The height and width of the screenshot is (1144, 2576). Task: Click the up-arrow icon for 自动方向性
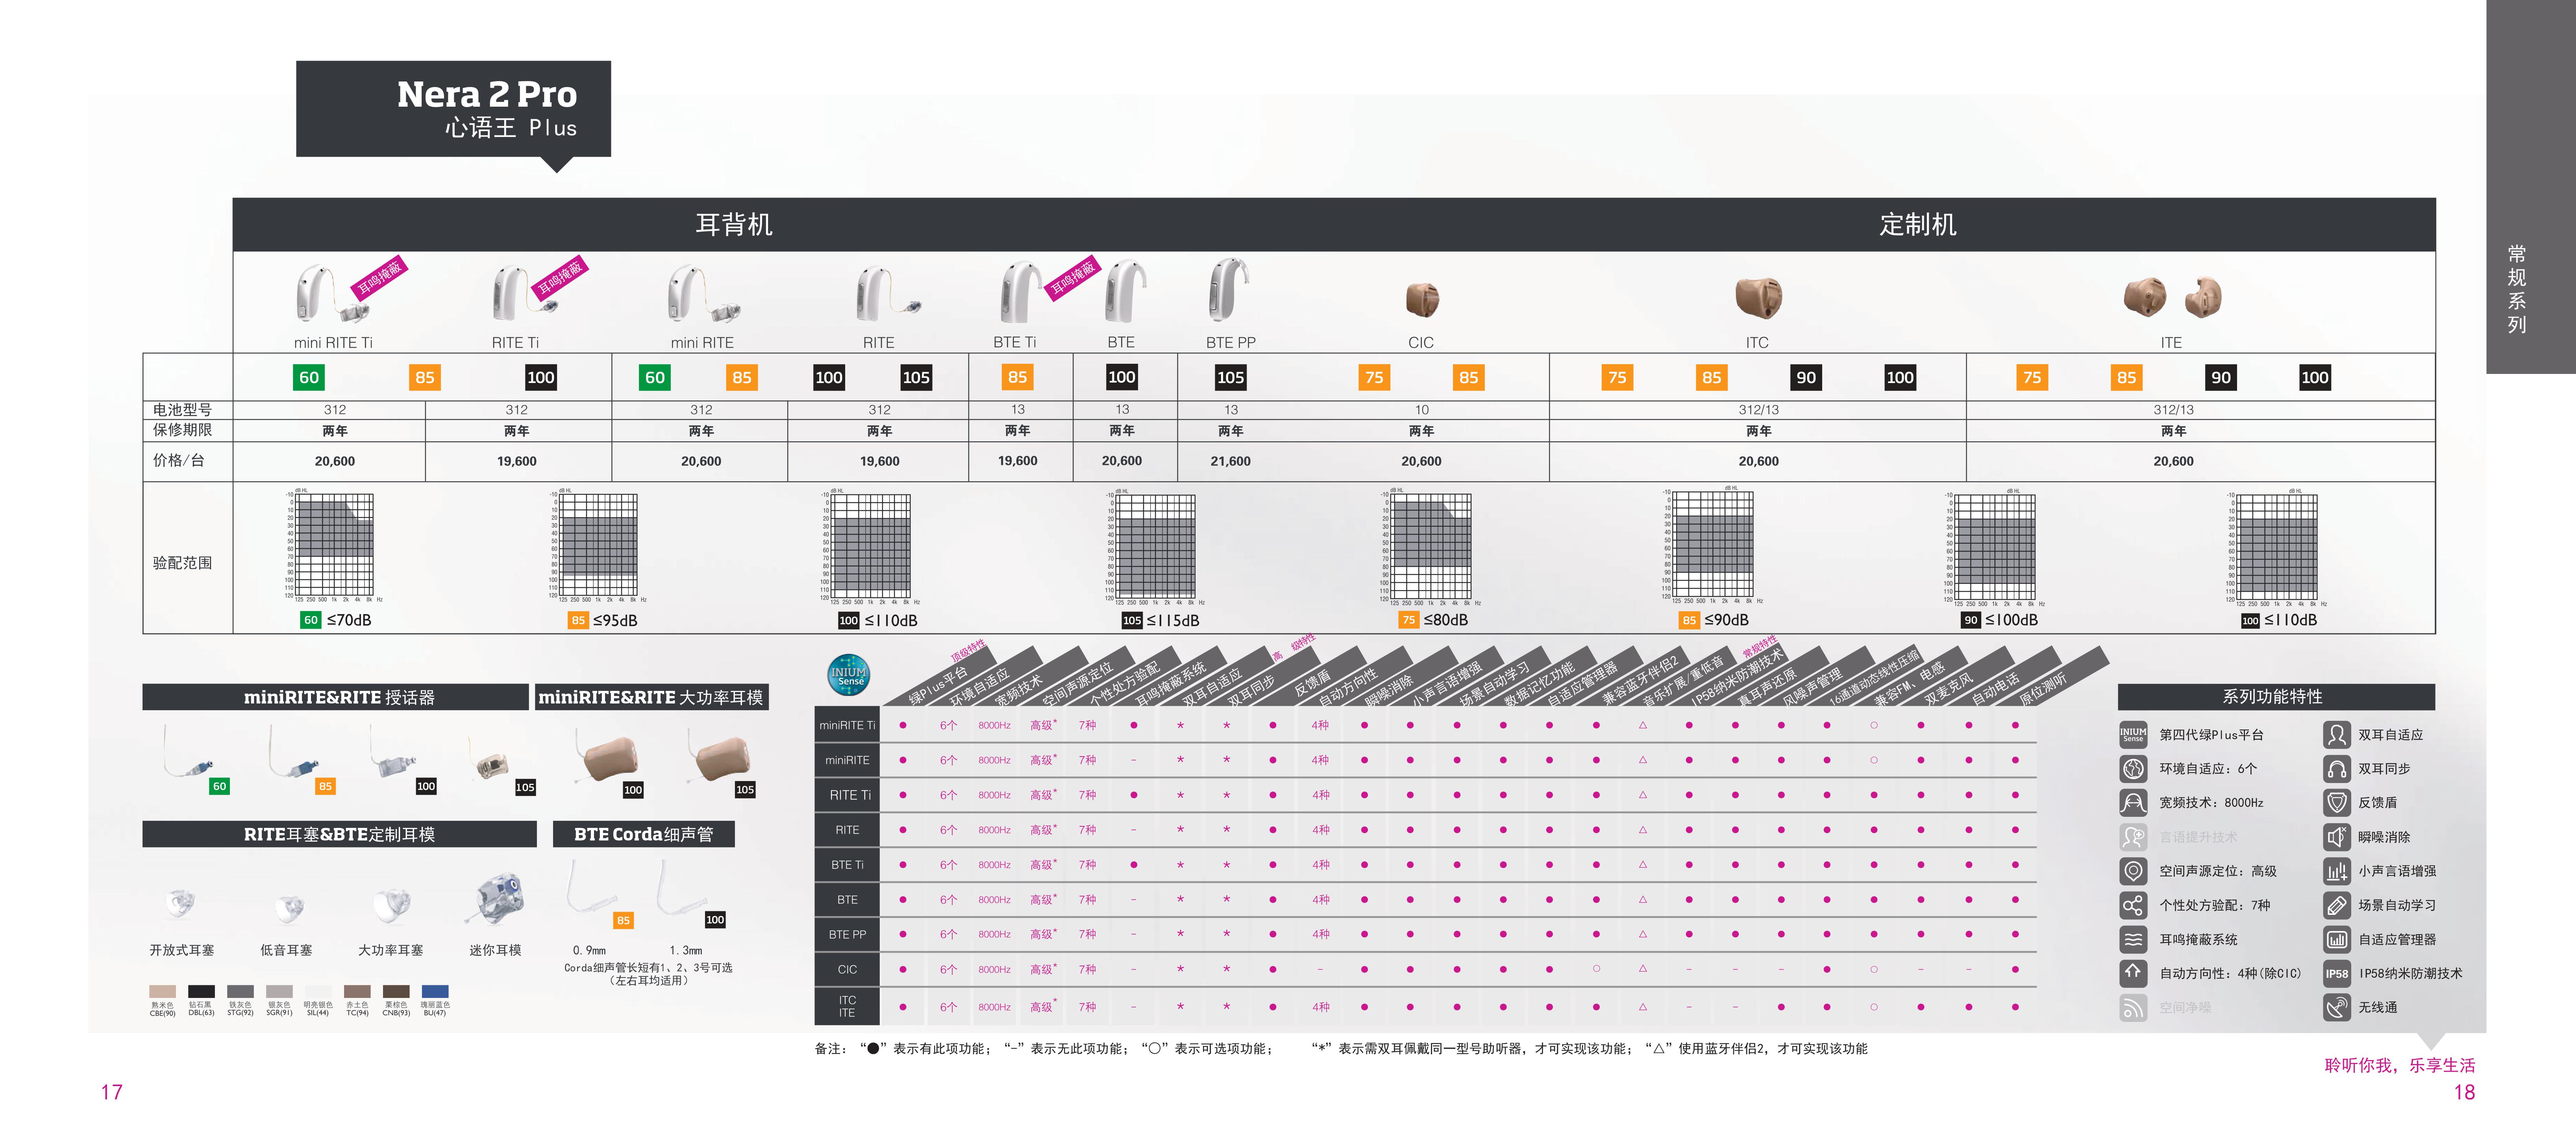(x=2133, y=973)
